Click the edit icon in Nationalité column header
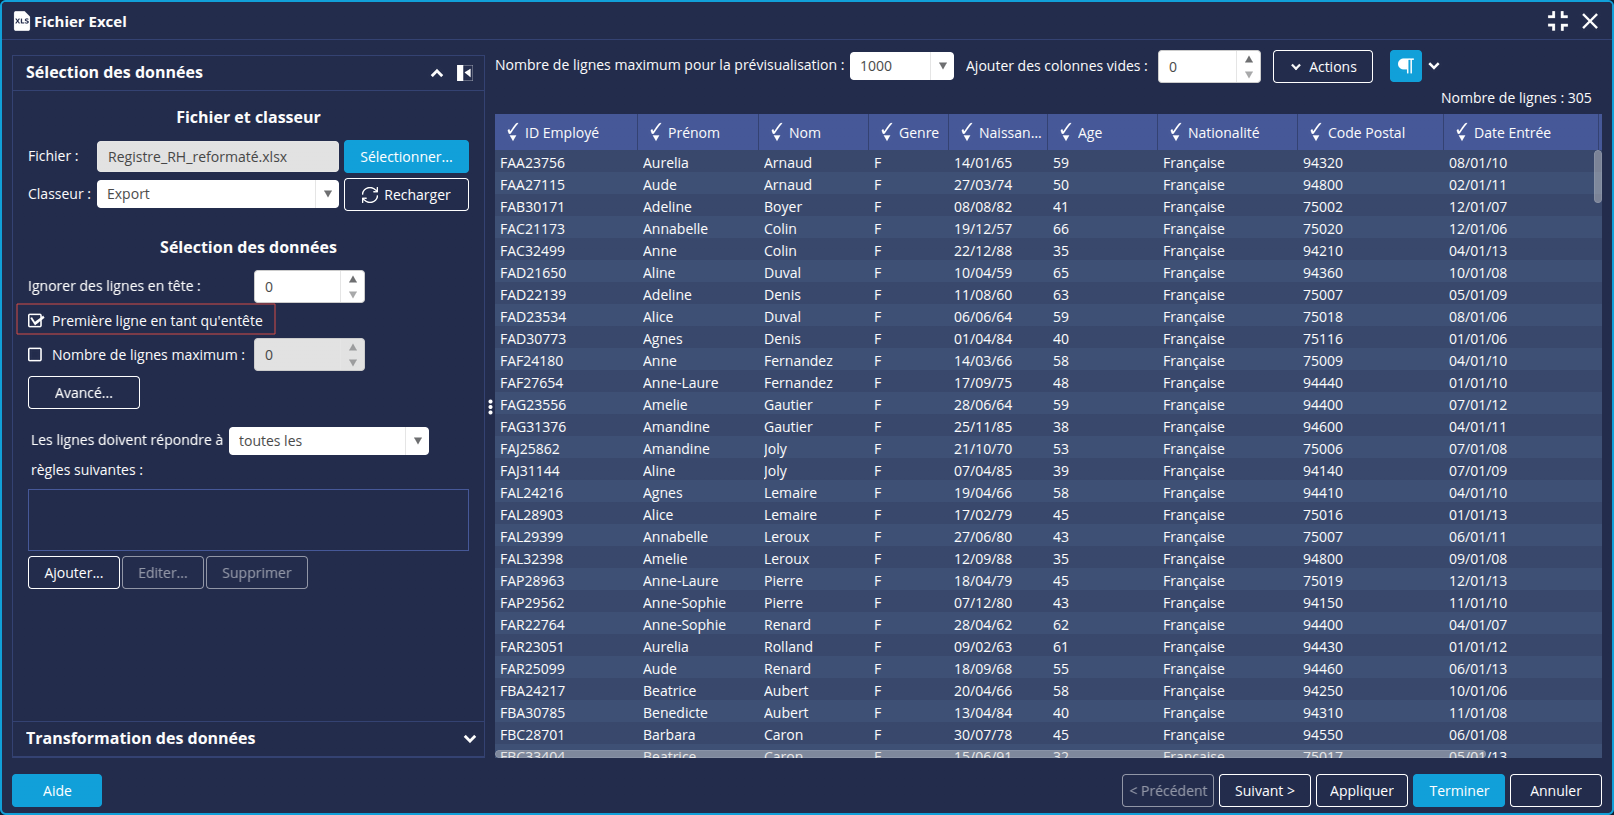The image size is (1614, 815). pyautogui.click(x=1175, y=132)
